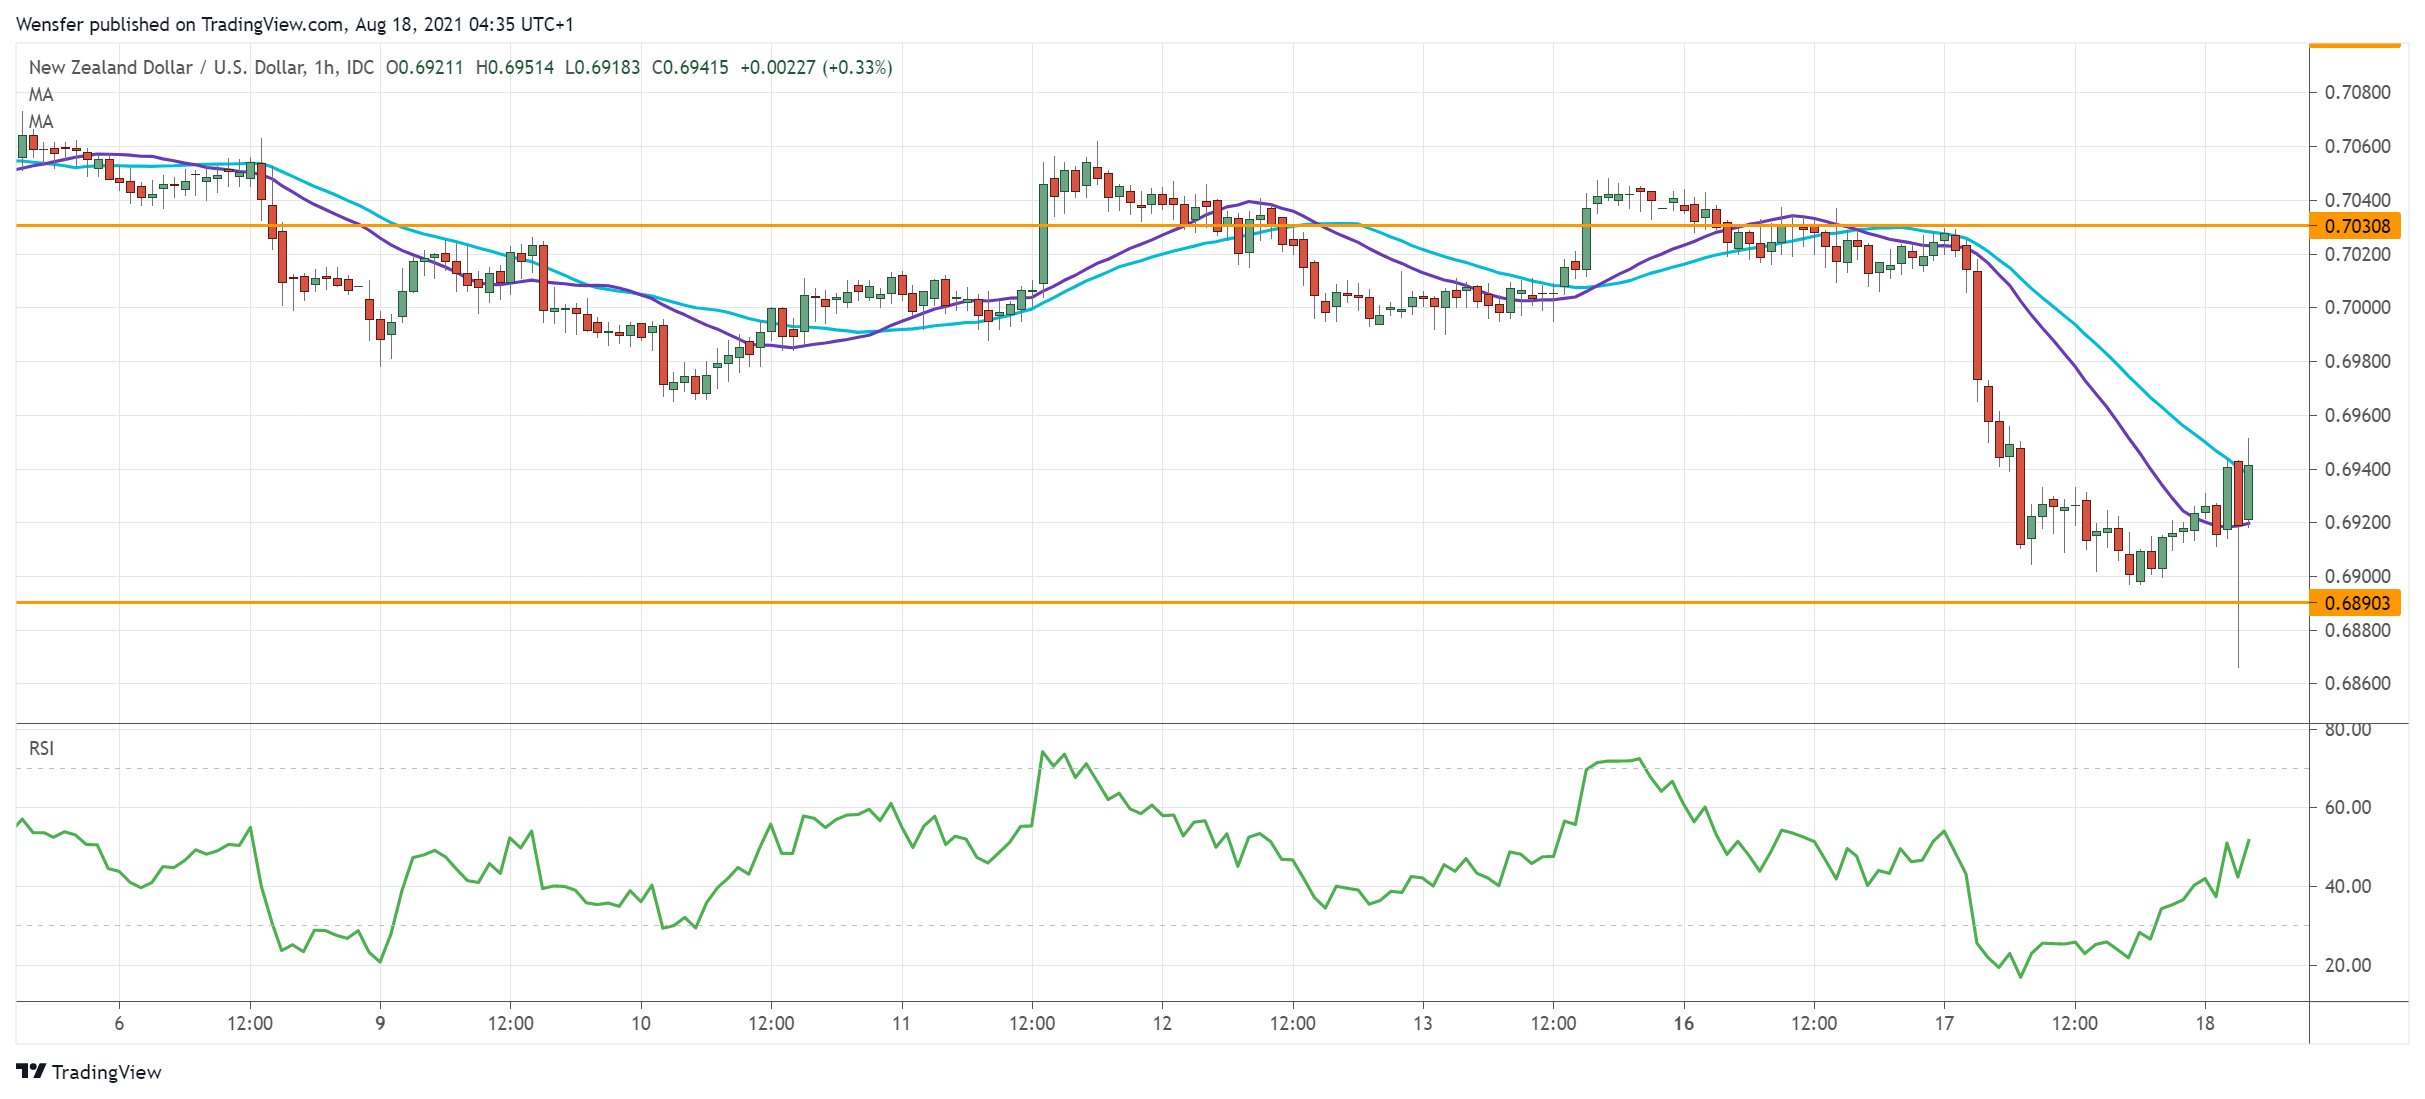The height and width of the screenshot is (1099, 2425).
Task: Expand the New Zealand Dollar / U.S. Dollar symbol title
Action: coord(160,69)
